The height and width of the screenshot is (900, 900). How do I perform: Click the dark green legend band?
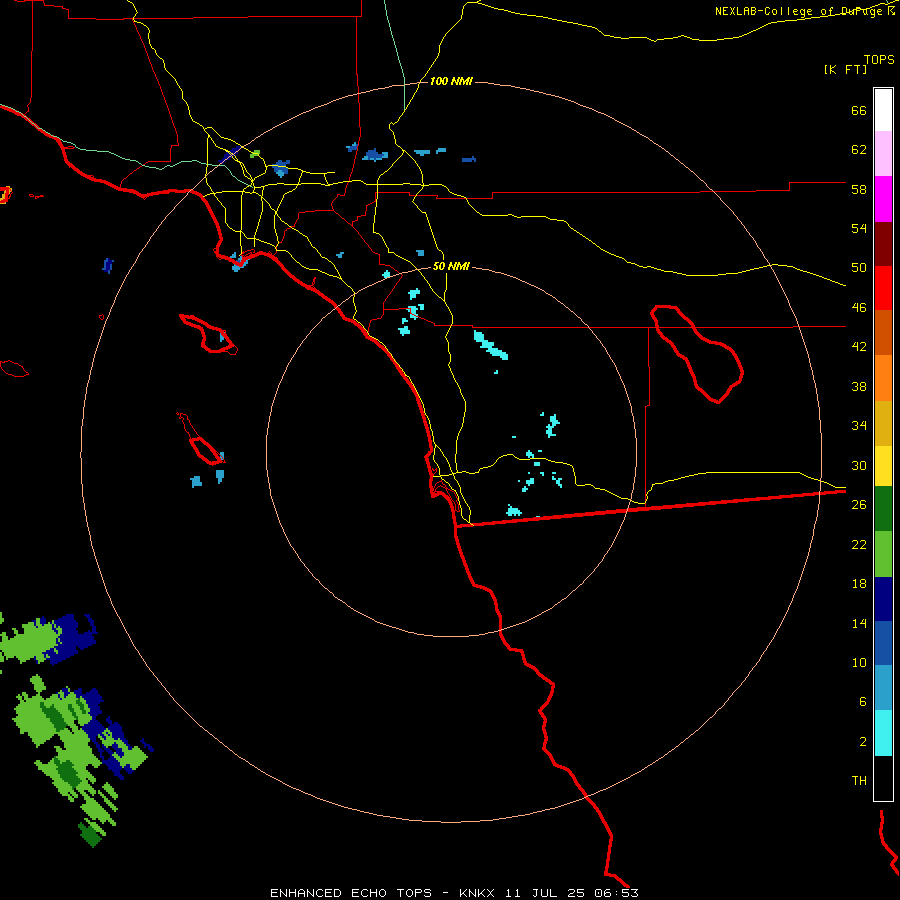(x=883, y=509)
